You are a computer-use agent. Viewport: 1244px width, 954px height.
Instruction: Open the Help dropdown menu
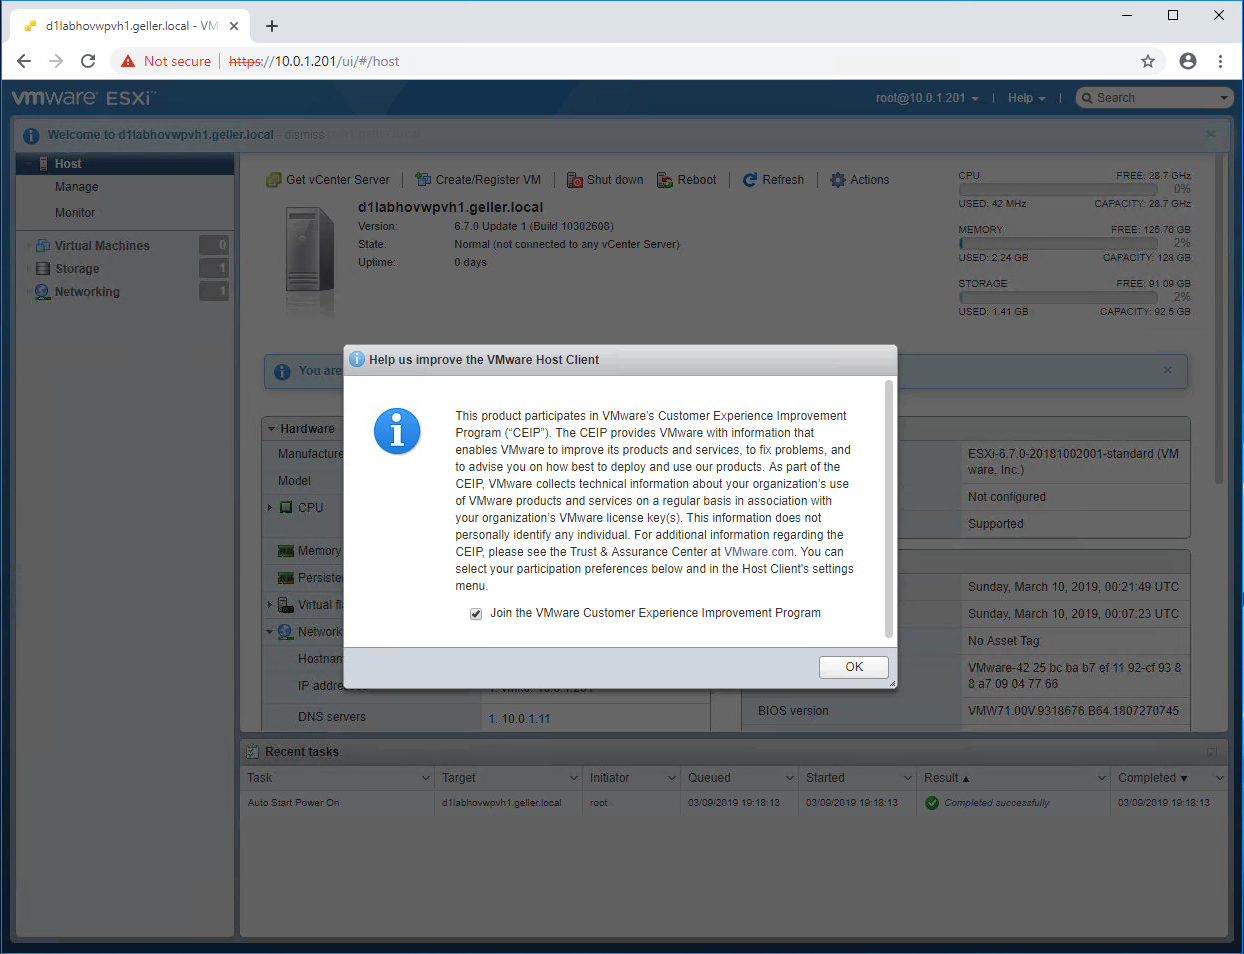tap(1026, 98)
